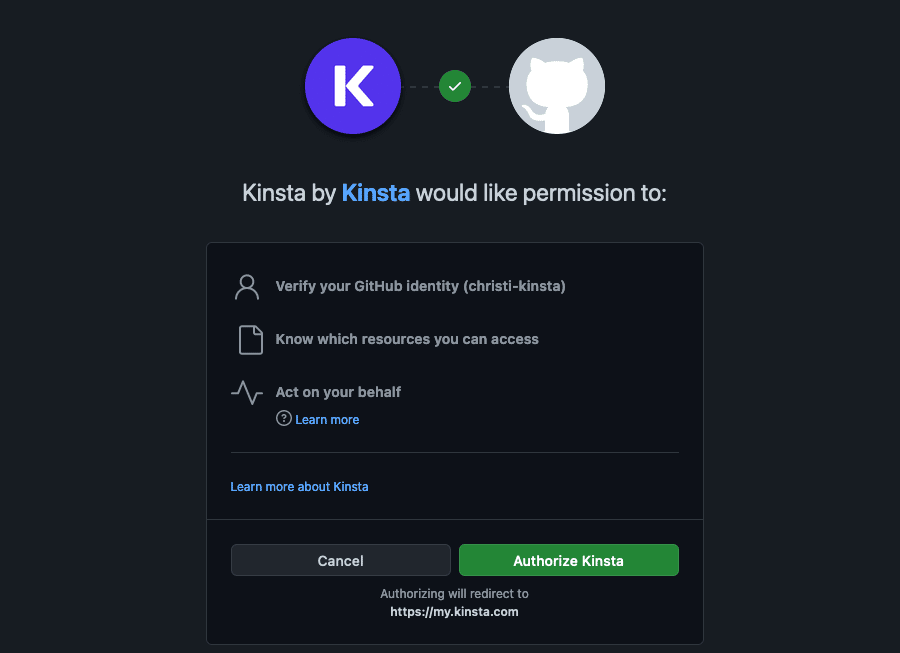Click the green checkmark connection icon

[x=455, y=86]
